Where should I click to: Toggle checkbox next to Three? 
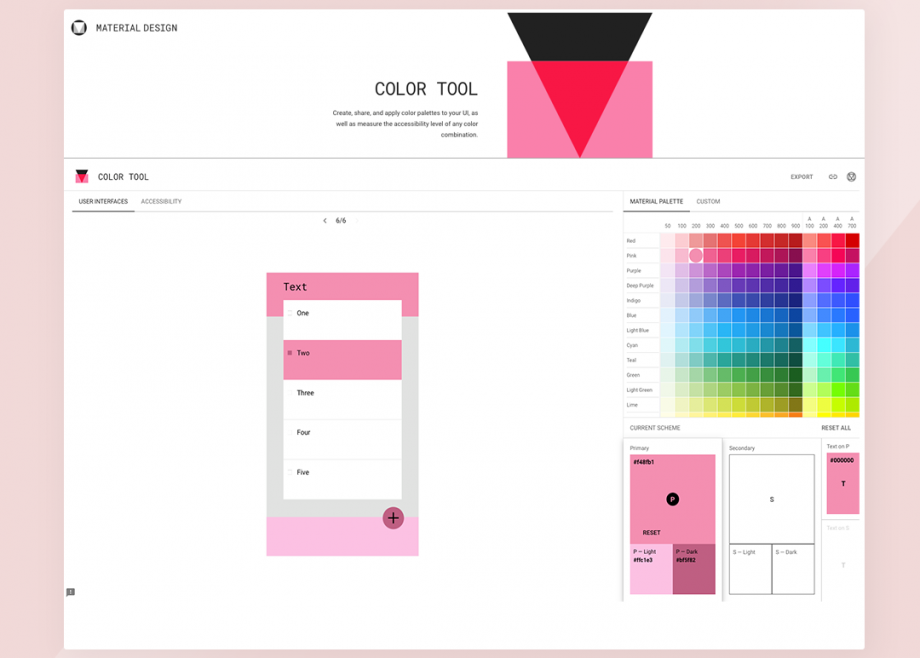coord(290,393)
